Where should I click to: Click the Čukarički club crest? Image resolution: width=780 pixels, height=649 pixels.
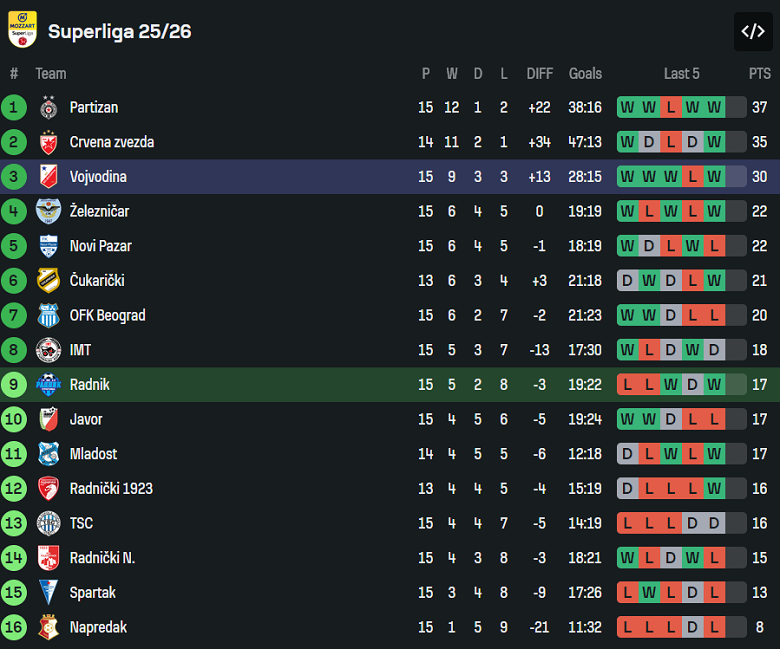click(x=48, y=281)
